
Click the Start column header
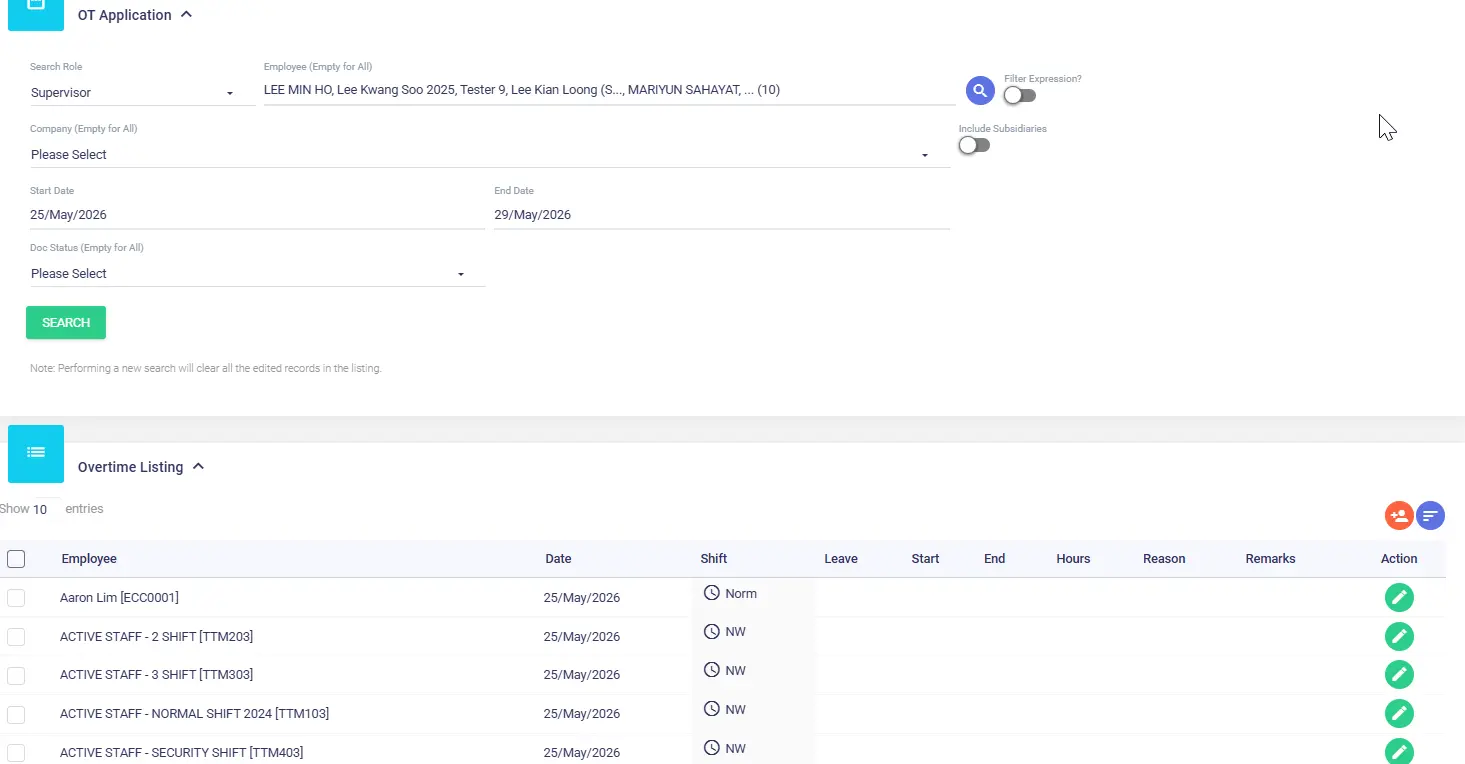[925, 559]
